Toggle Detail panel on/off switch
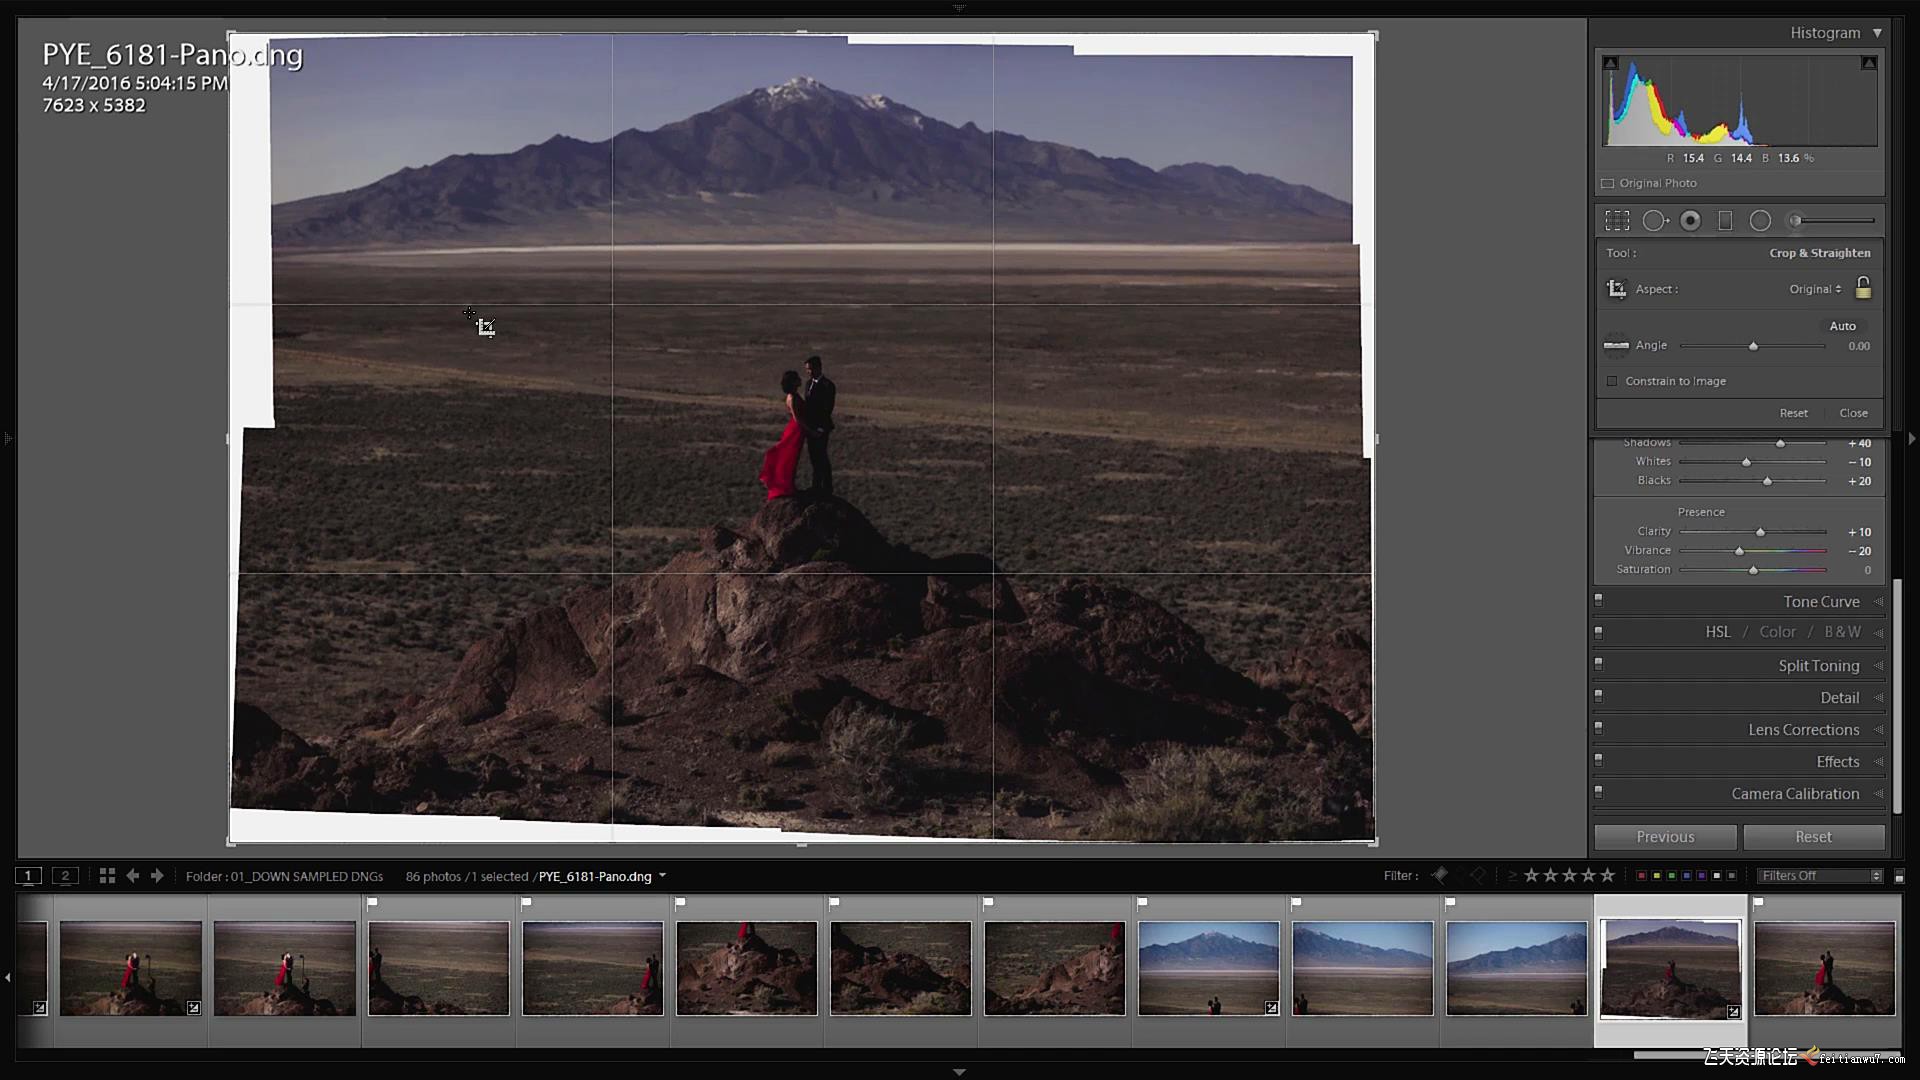The image size is (1920, 1080). 1598,697
